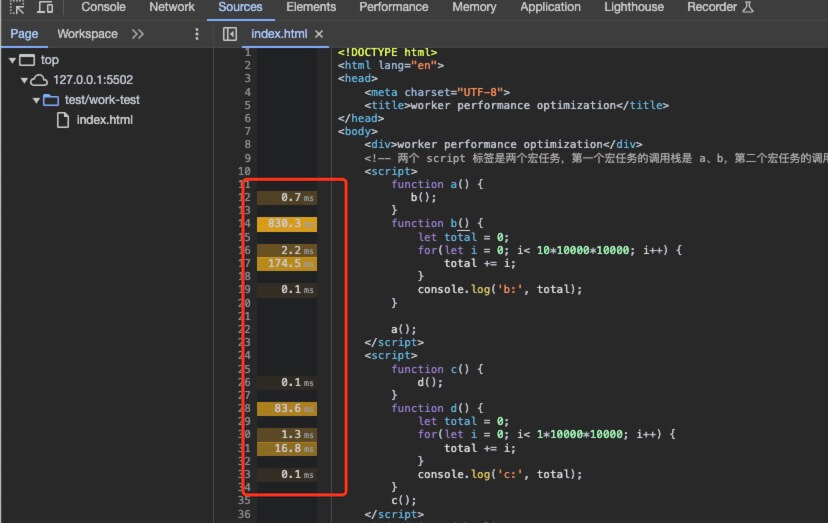Click the test/work-test folder icon
This screenshot has height=523, width=828.
51,100
